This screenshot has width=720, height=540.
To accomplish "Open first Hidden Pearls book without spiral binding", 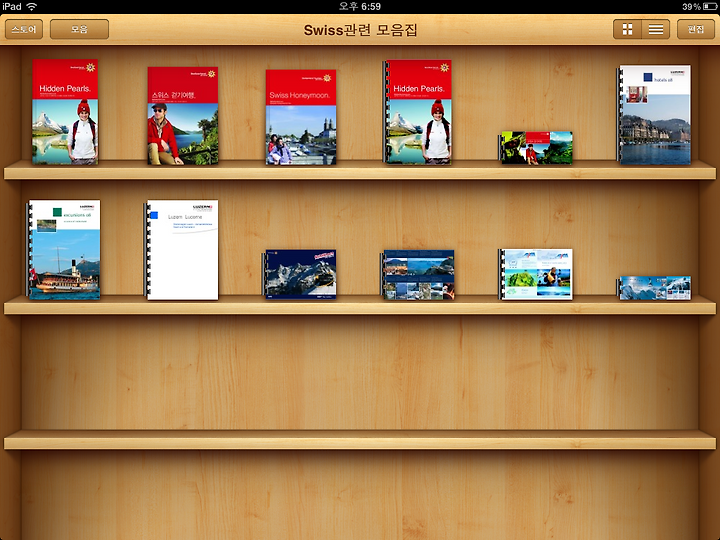I will [x=65, y=112].
